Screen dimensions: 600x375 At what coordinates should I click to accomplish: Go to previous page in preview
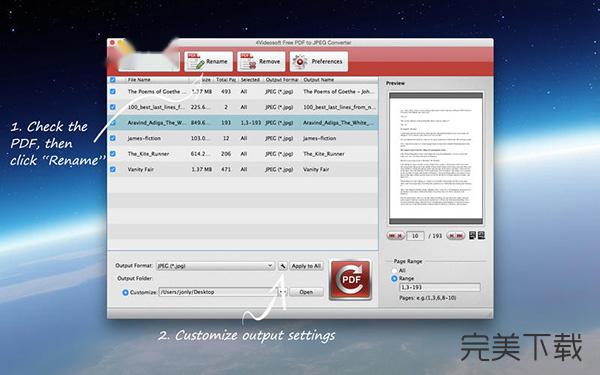[400, 236]
